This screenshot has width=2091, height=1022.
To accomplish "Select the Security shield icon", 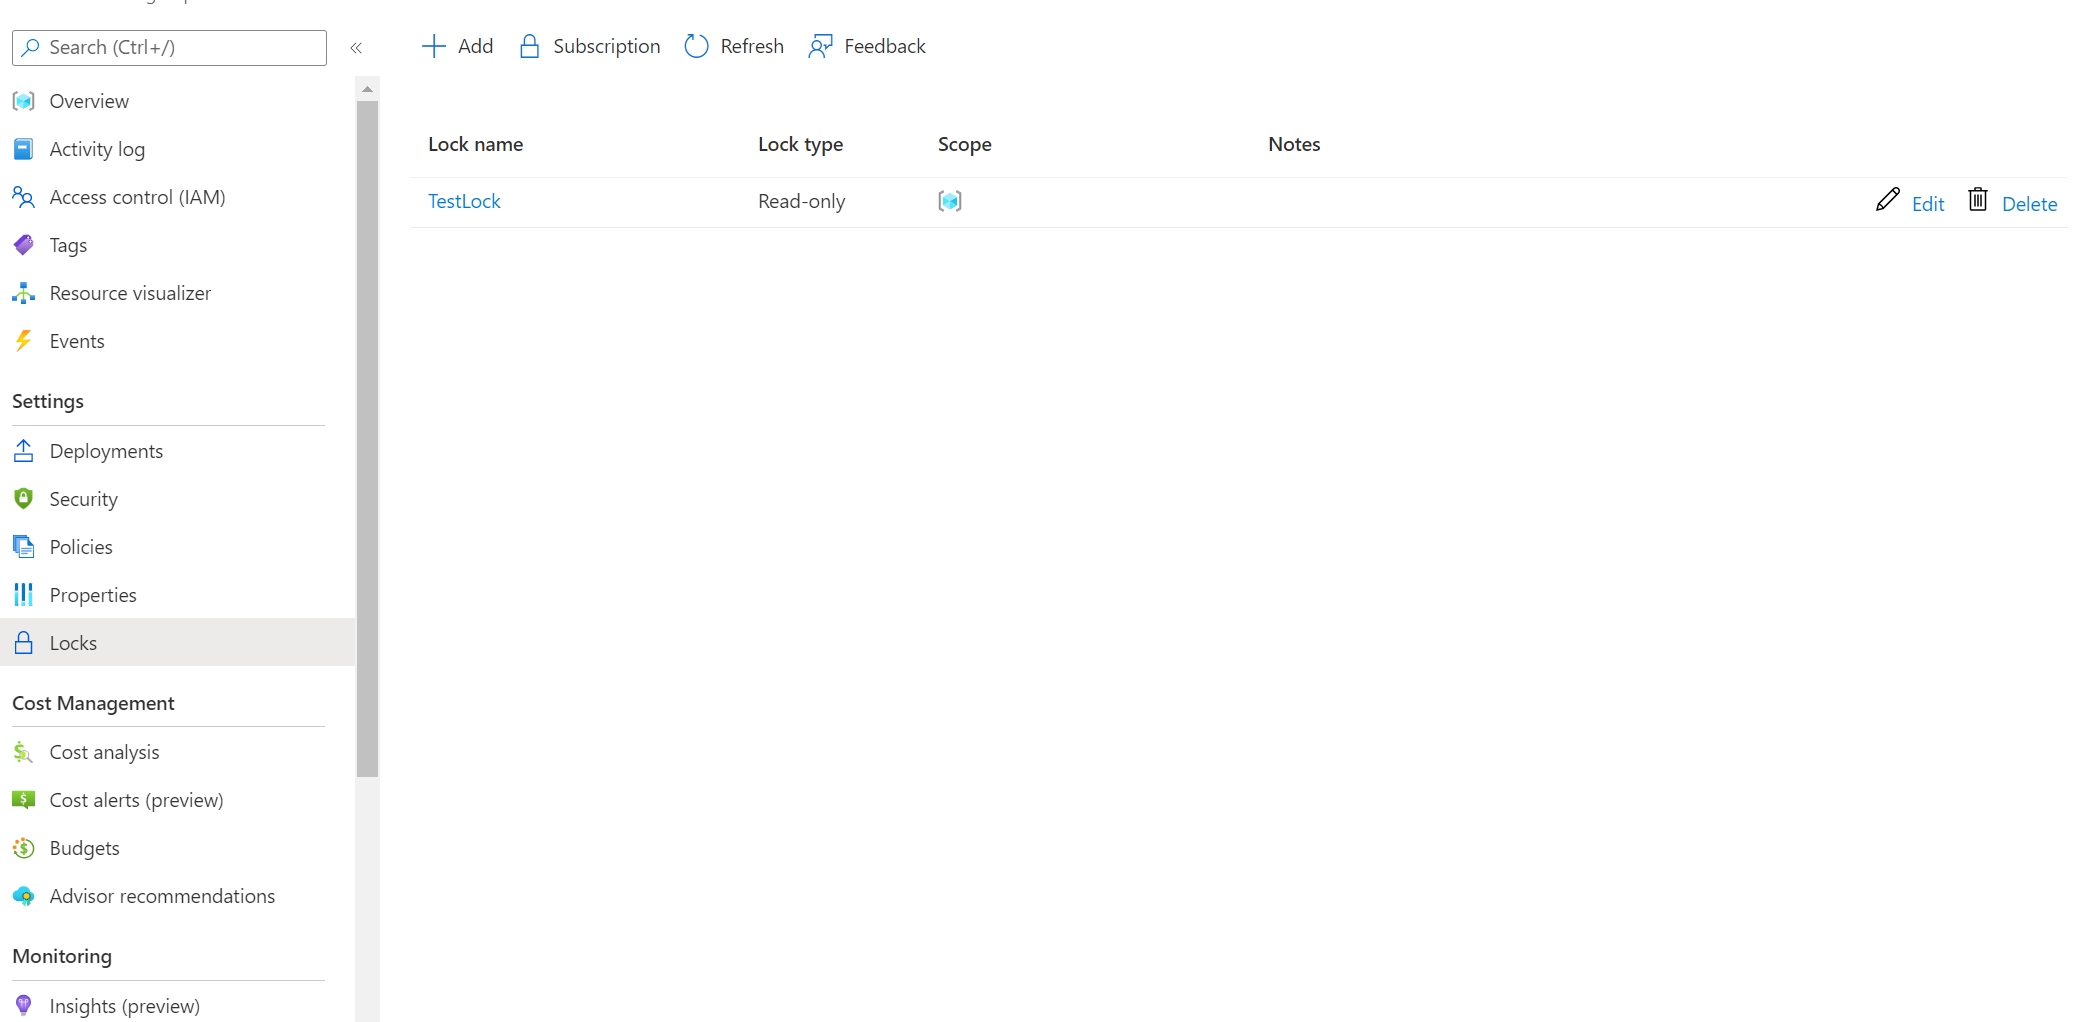I will point(23,498).
